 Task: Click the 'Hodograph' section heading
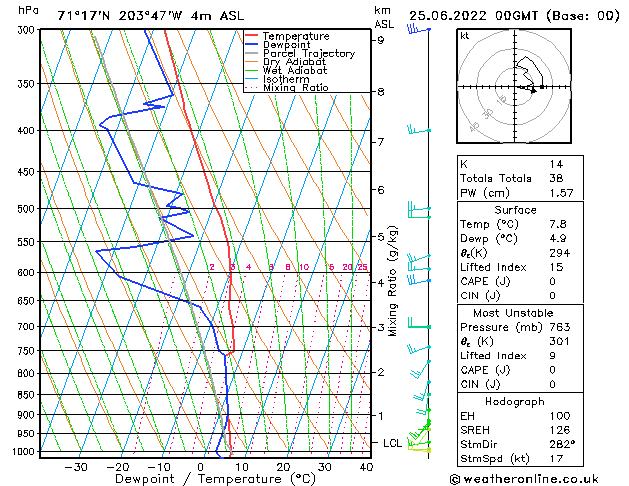[515, 401]
